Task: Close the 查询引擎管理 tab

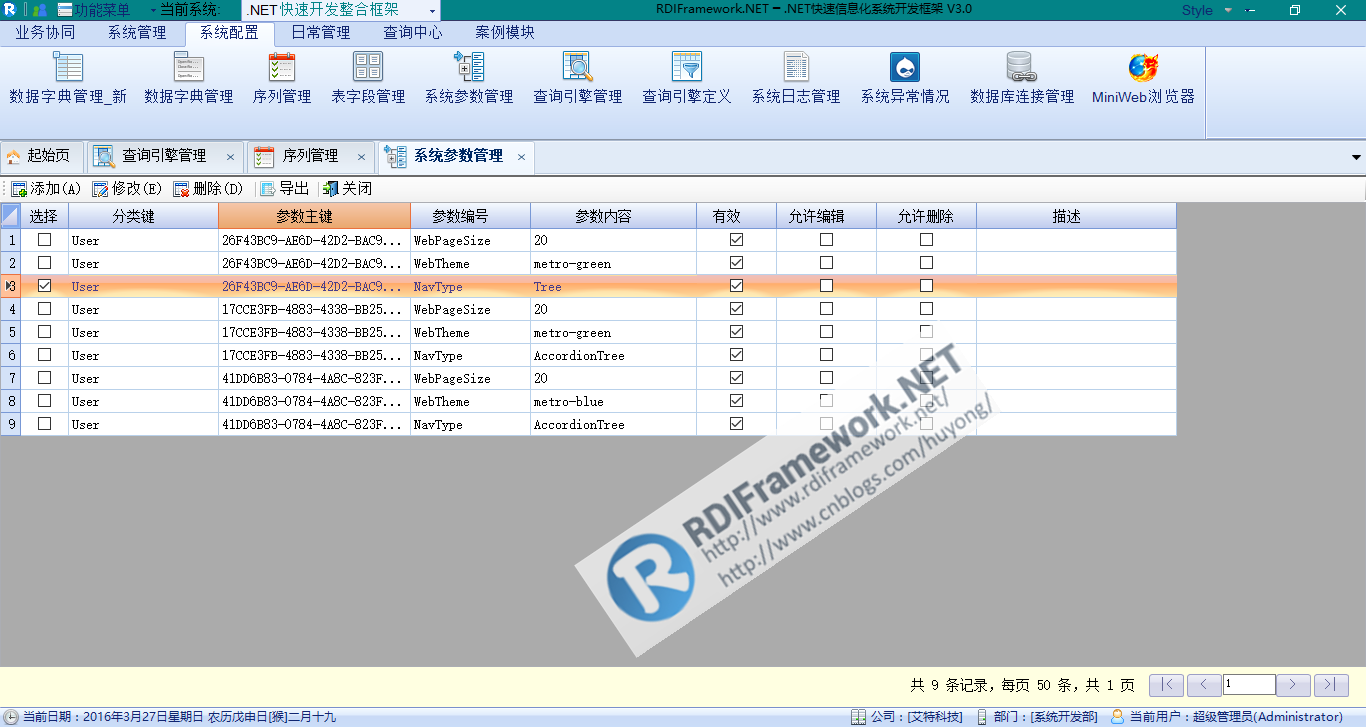Action: (231, 157)
